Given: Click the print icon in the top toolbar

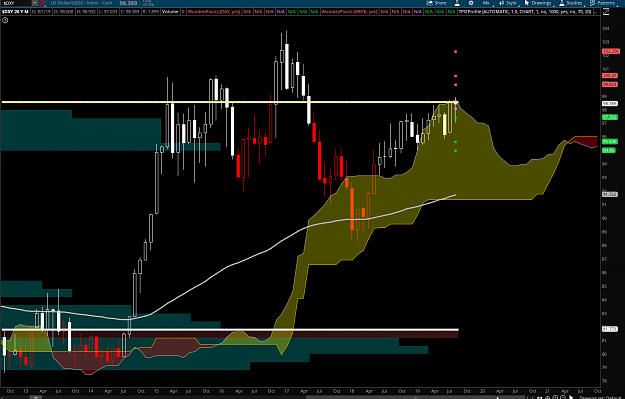Looking at the screenshot, I should [x=471, y=3].
